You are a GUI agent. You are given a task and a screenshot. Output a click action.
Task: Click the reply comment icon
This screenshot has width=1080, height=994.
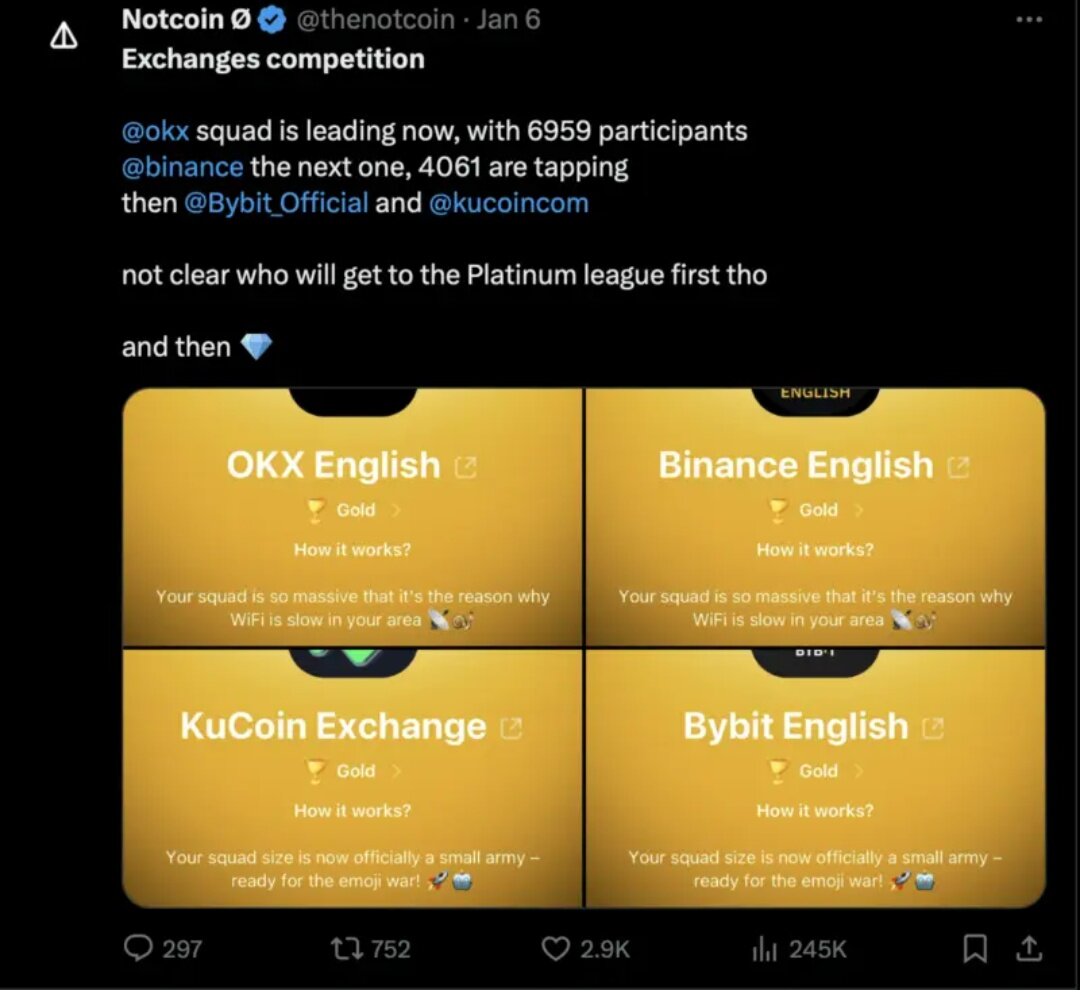tap(138, 948)
